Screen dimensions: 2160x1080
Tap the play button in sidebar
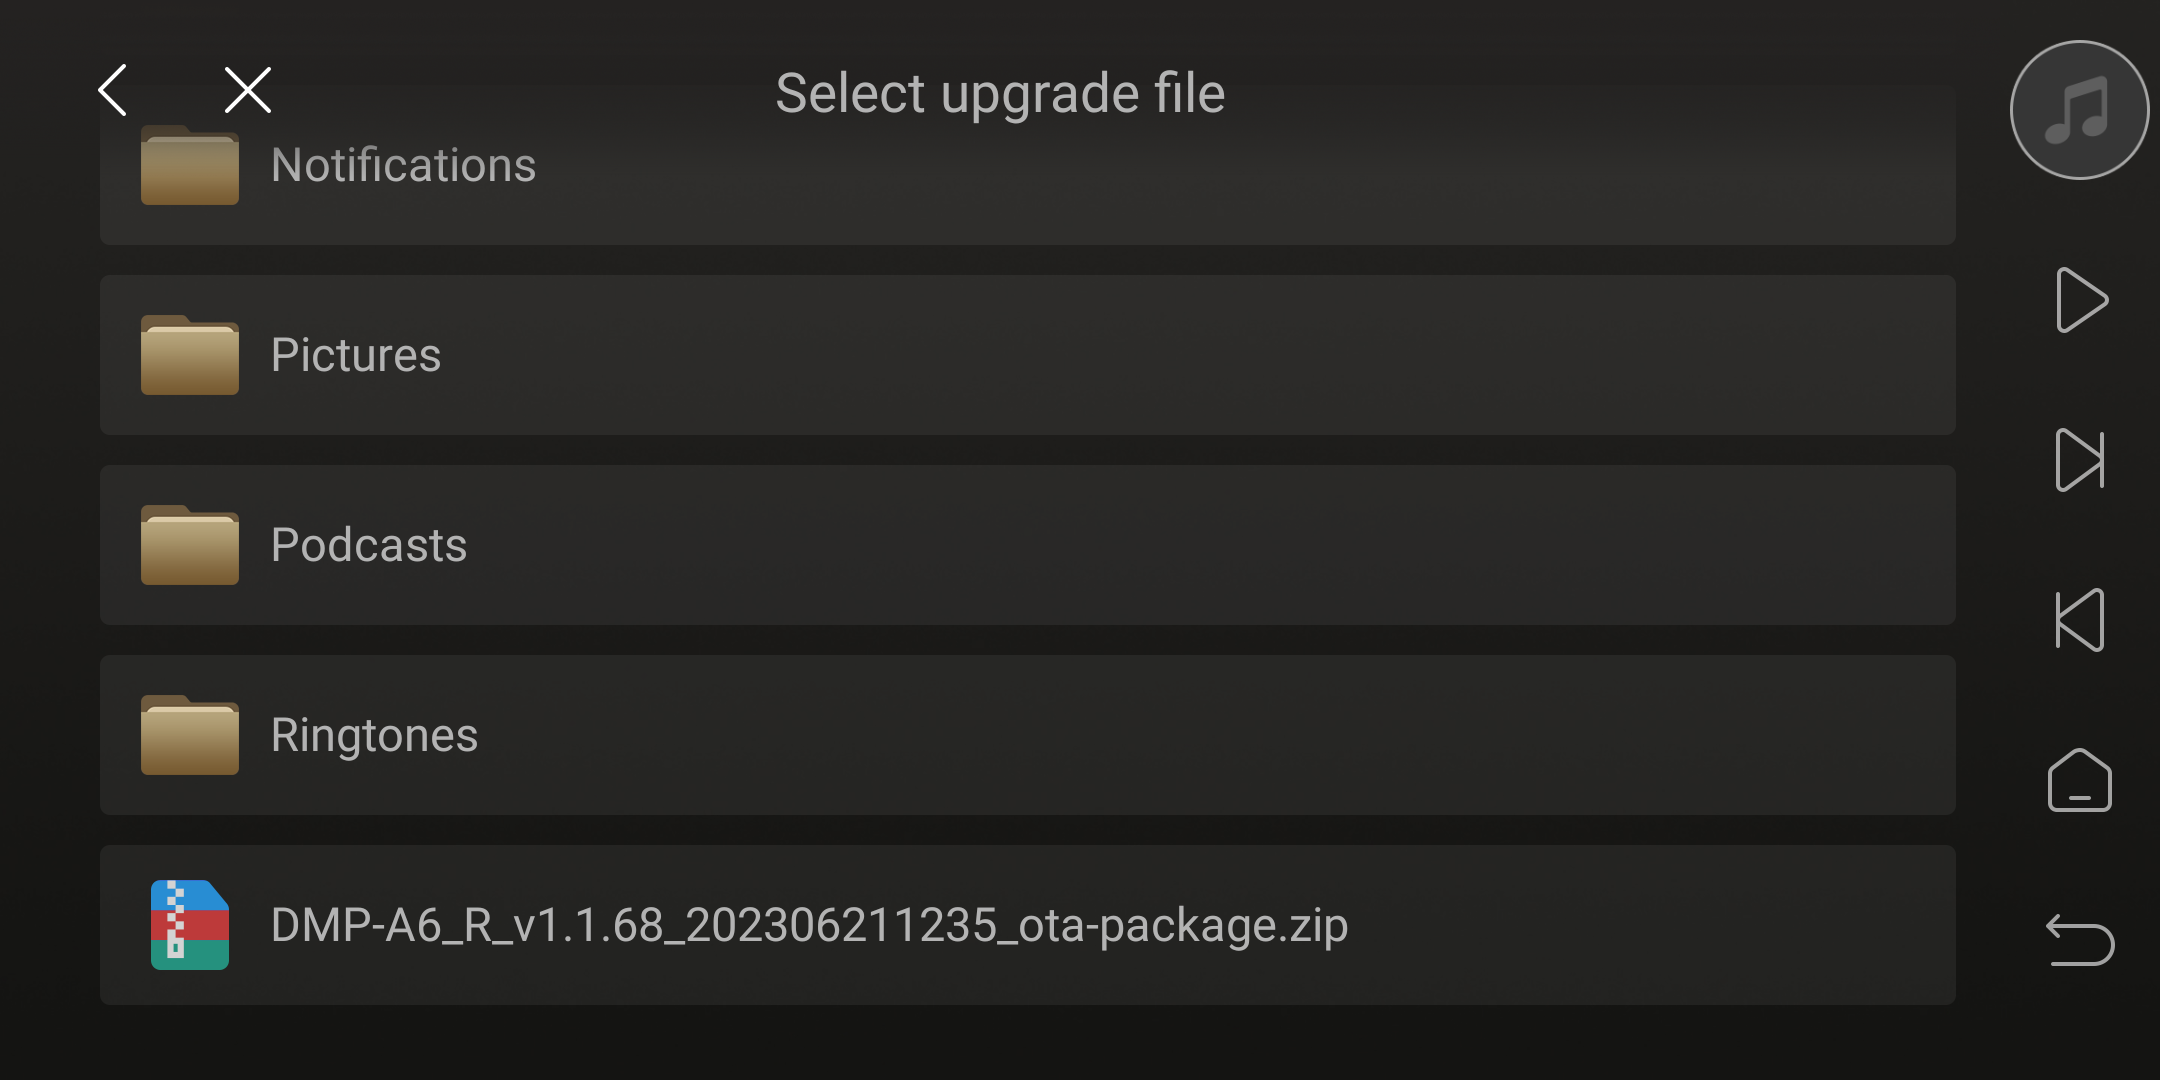2082,300
